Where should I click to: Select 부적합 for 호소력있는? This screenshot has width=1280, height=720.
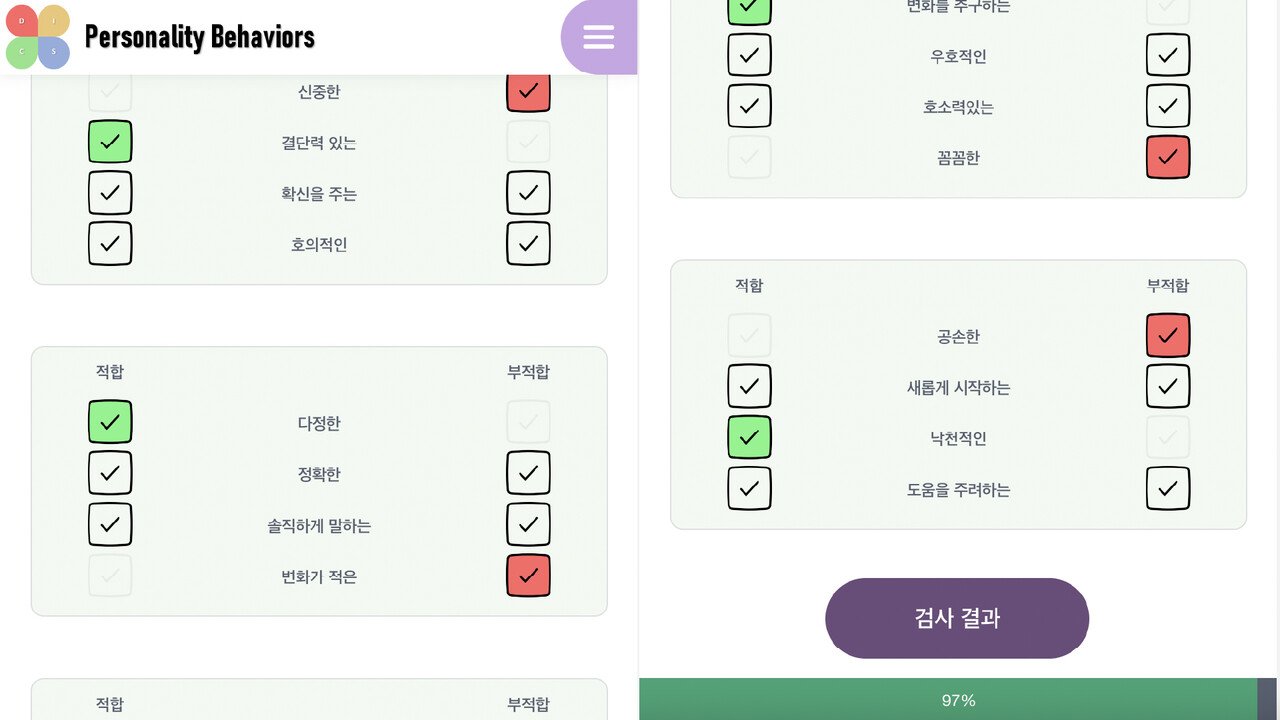click(1168, 106)
